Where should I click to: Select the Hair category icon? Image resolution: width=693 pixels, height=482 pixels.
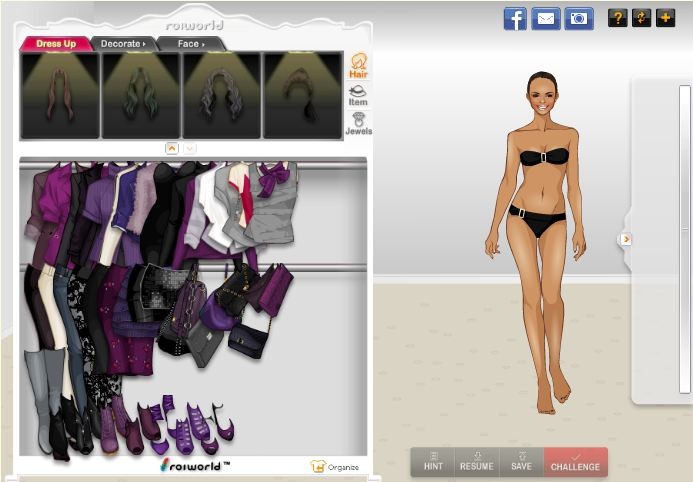tap(358, 66)
